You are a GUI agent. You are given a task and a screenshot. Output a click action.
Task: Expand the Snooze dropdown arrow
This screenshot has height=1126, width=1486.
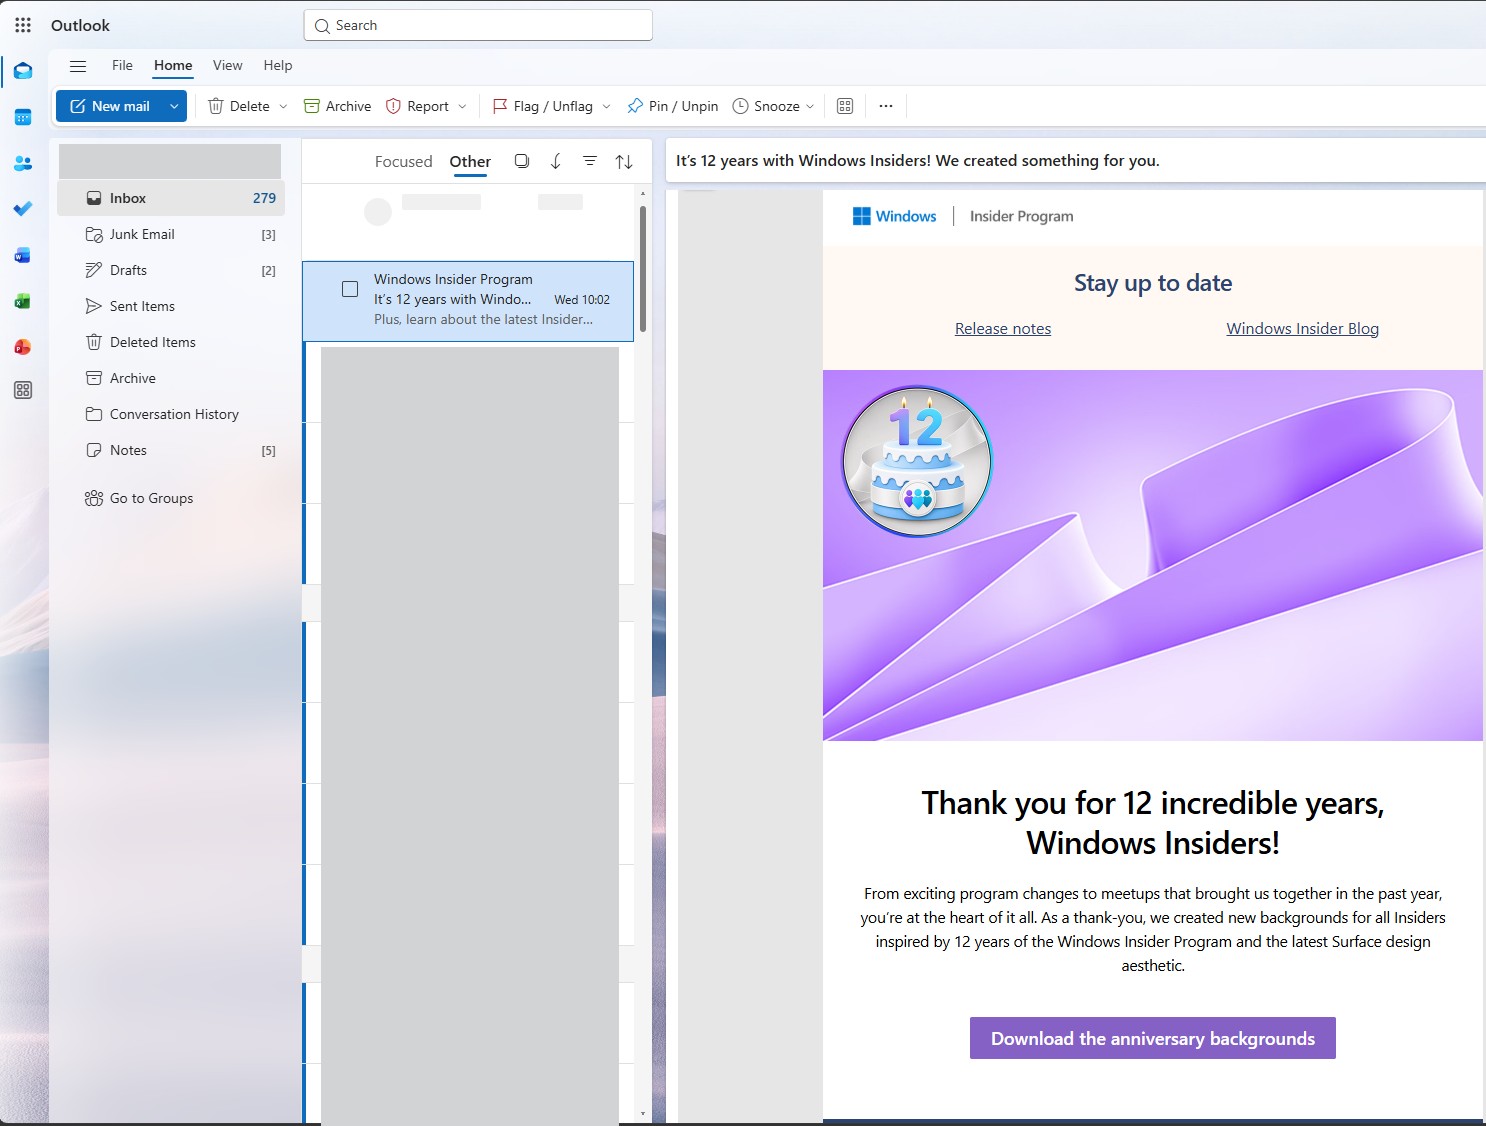coord(810,106)
